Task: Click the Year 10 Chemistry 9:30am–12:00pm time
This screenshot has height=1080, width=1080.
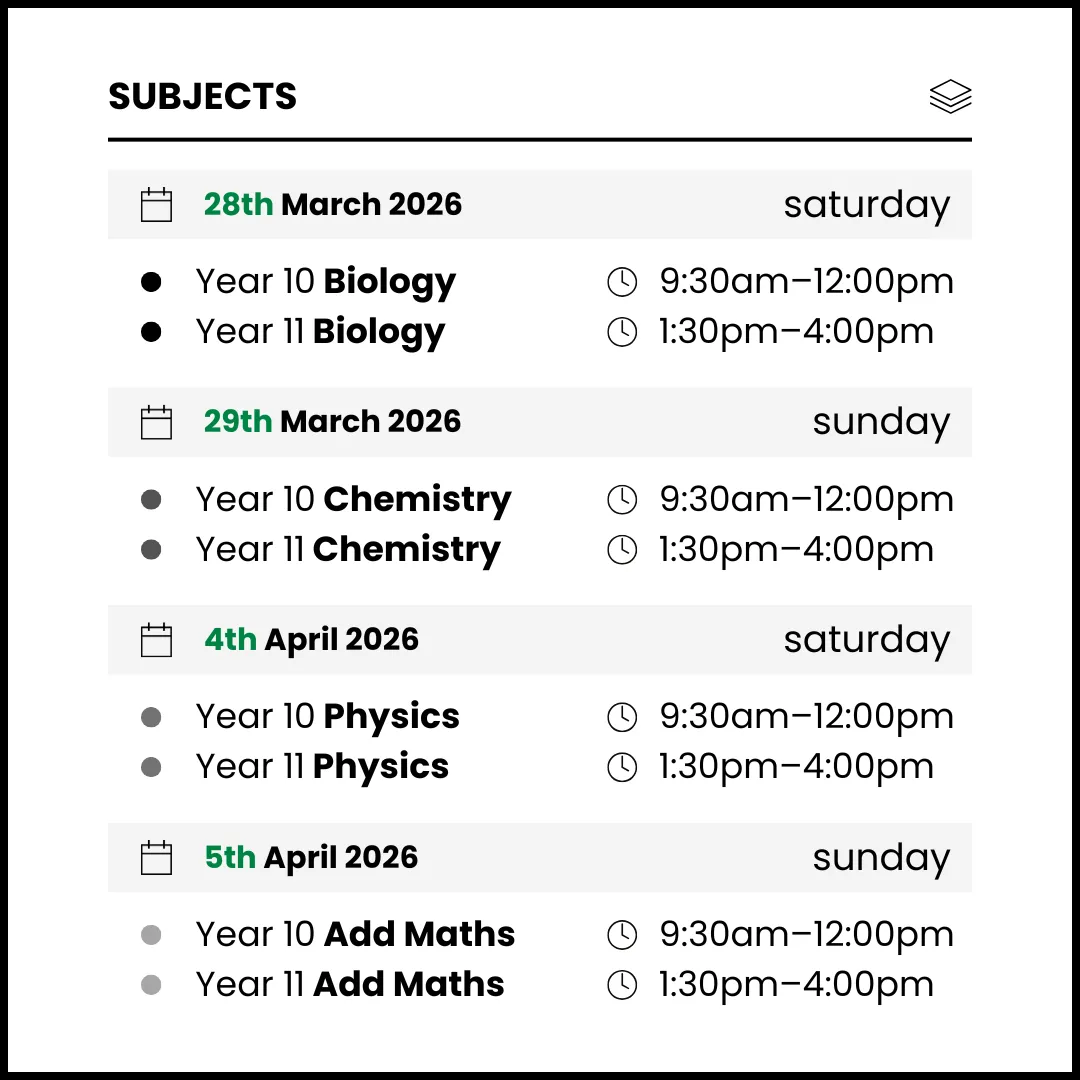Action: click(x=806, y=500)
